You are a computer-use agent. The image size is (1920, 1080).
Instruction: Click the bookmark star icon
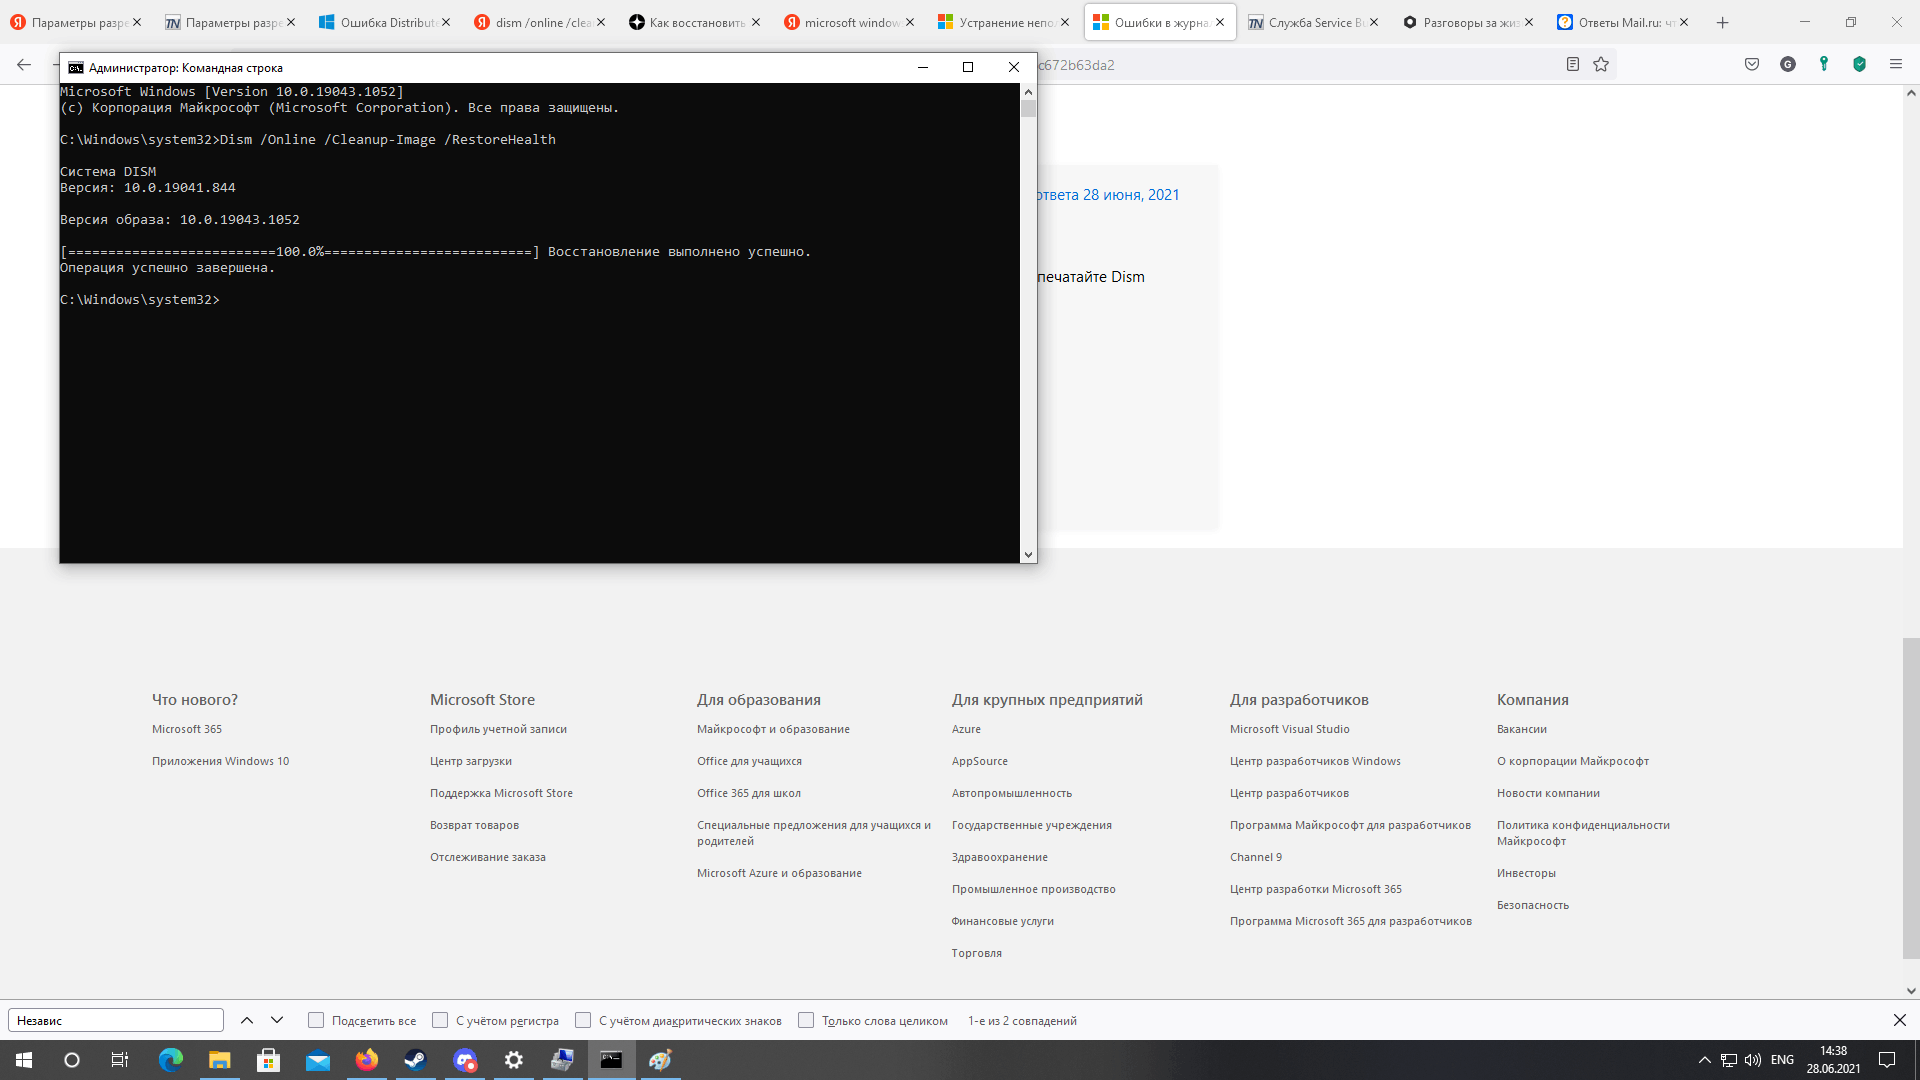pyautogui.click(x=1601, y=65)
